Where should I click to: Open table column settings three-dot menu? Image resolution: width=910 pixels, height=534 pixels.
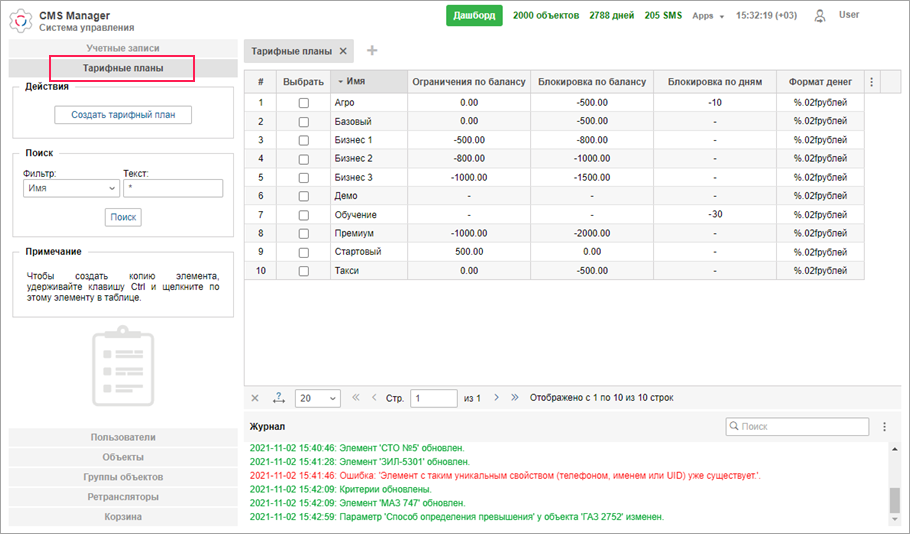(870, 82)
